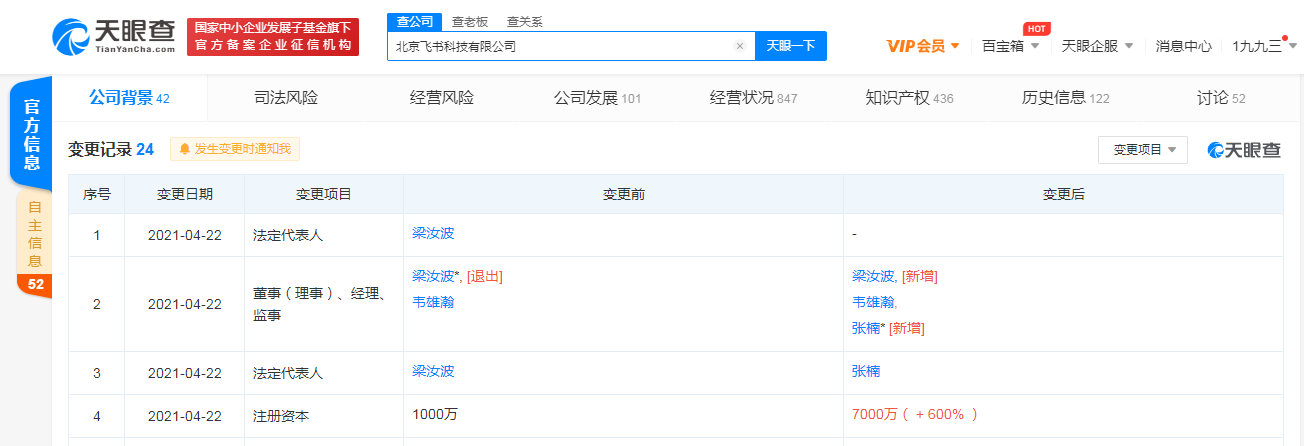Click the bell change notification icon
This screenshot has width=1304, height=446.
click(184, 149)
